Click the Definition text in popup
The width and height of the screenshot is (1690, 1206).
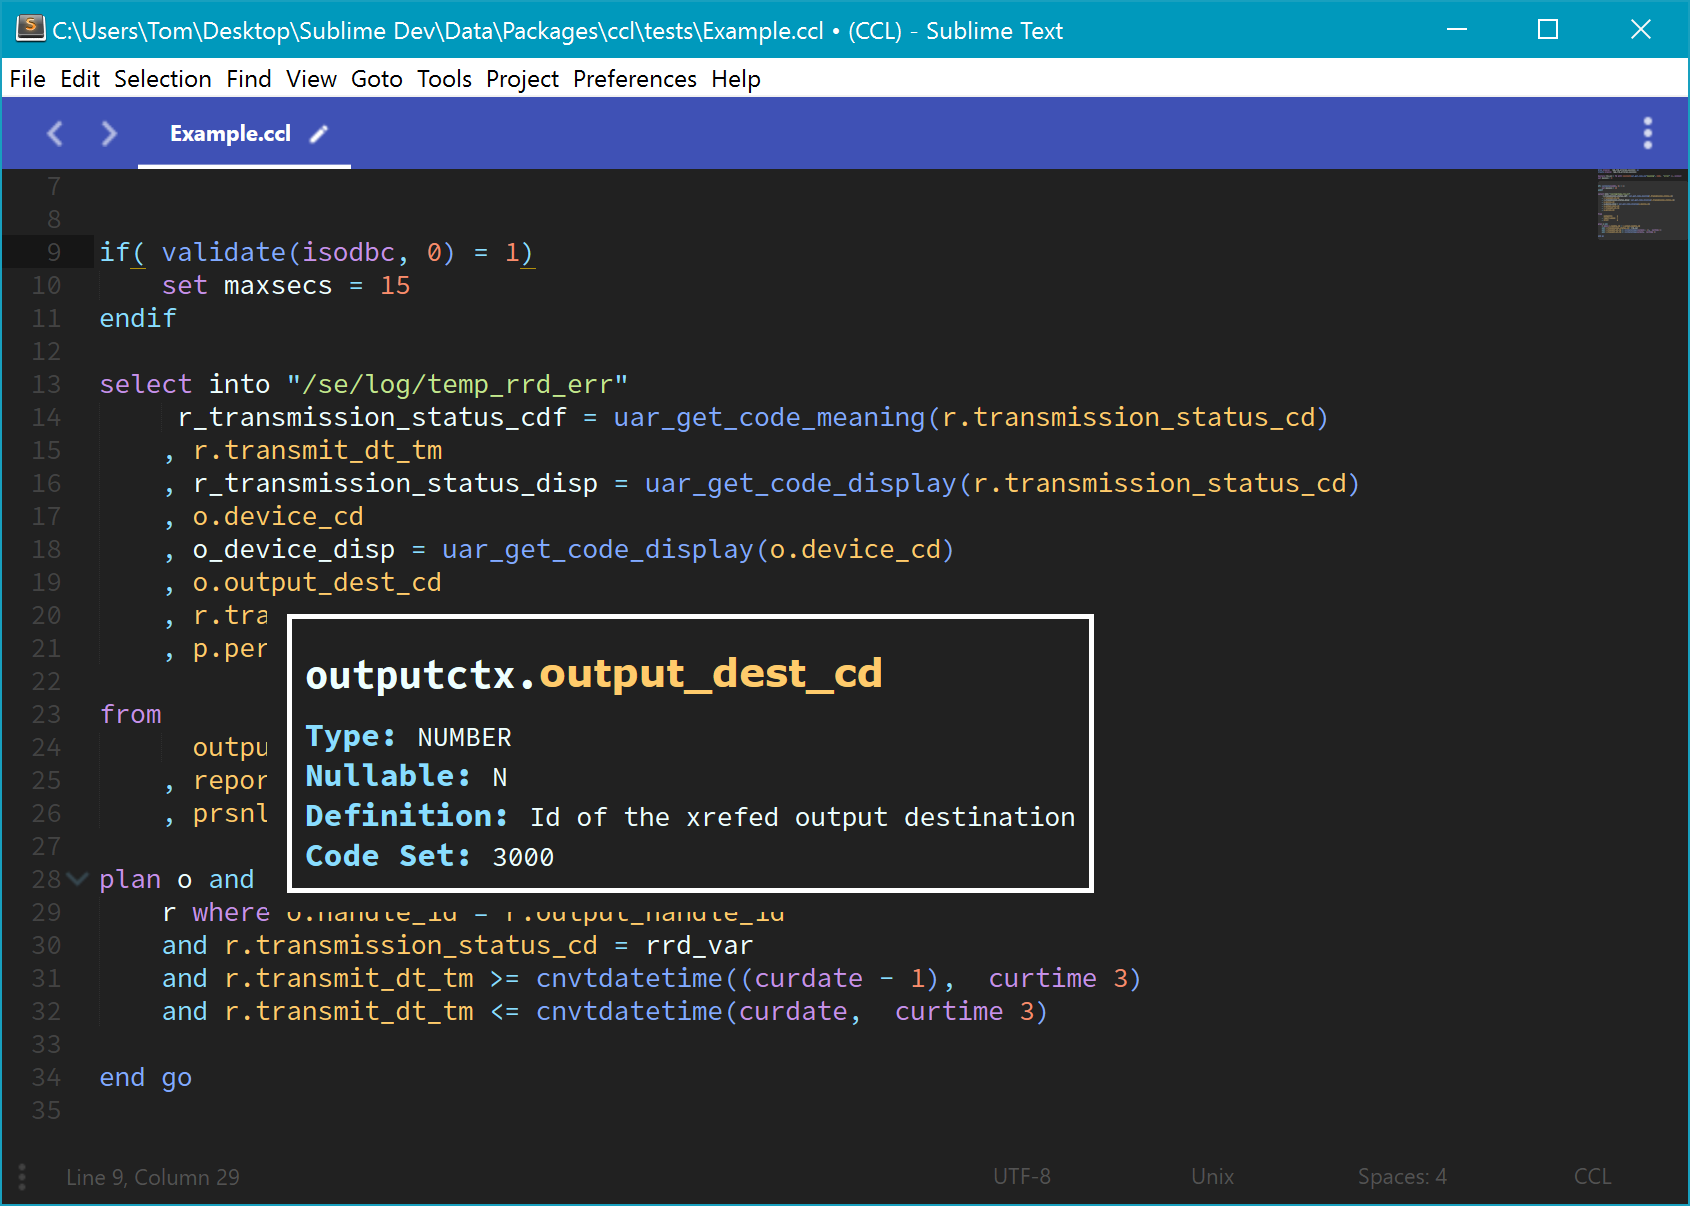coord(690,817)
